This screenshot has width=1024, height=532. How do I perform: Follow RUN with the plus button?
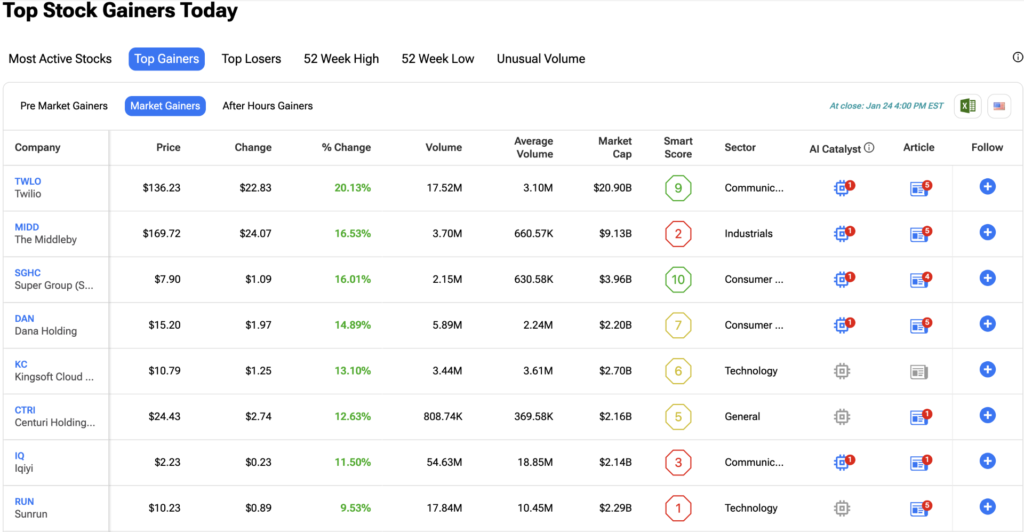(x=987, y=507)
